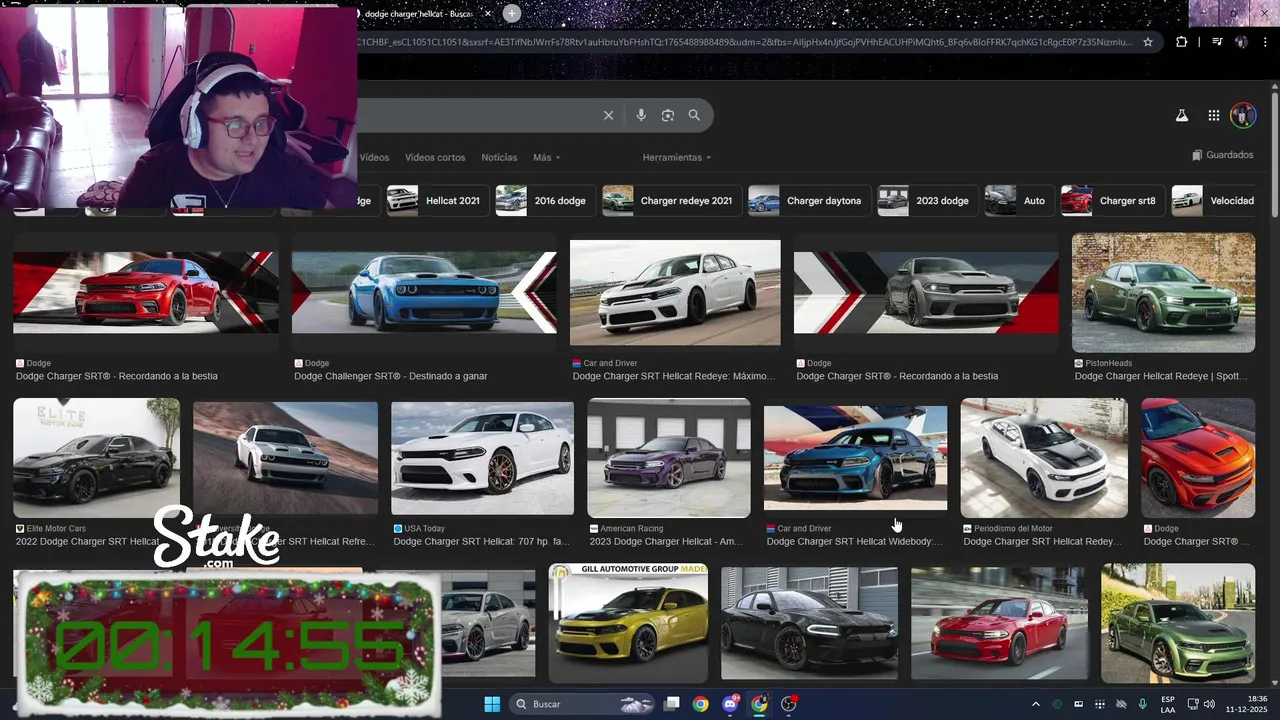Screen dimensions: 1280x720
Task: Open a new browser tab with plus button
Action: coord(512,13)
